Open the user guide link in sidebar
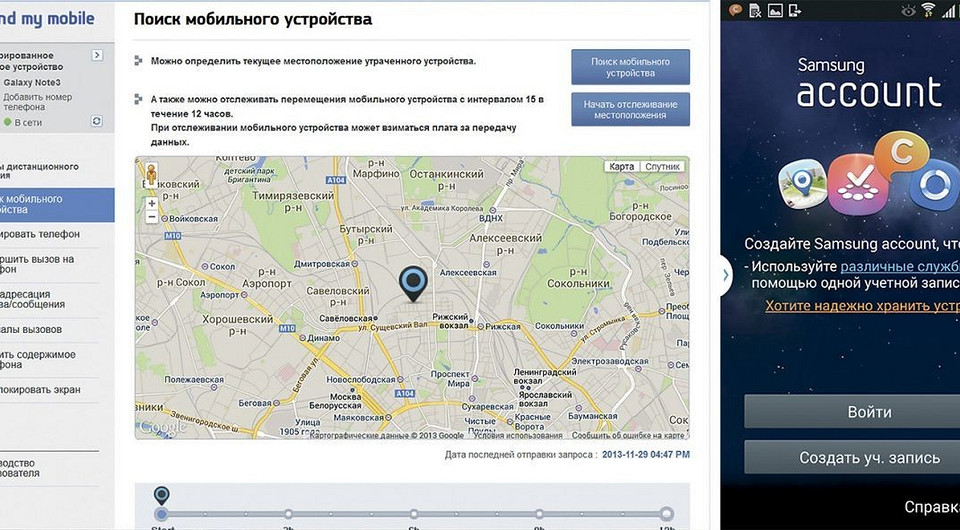 pos(20,468)
